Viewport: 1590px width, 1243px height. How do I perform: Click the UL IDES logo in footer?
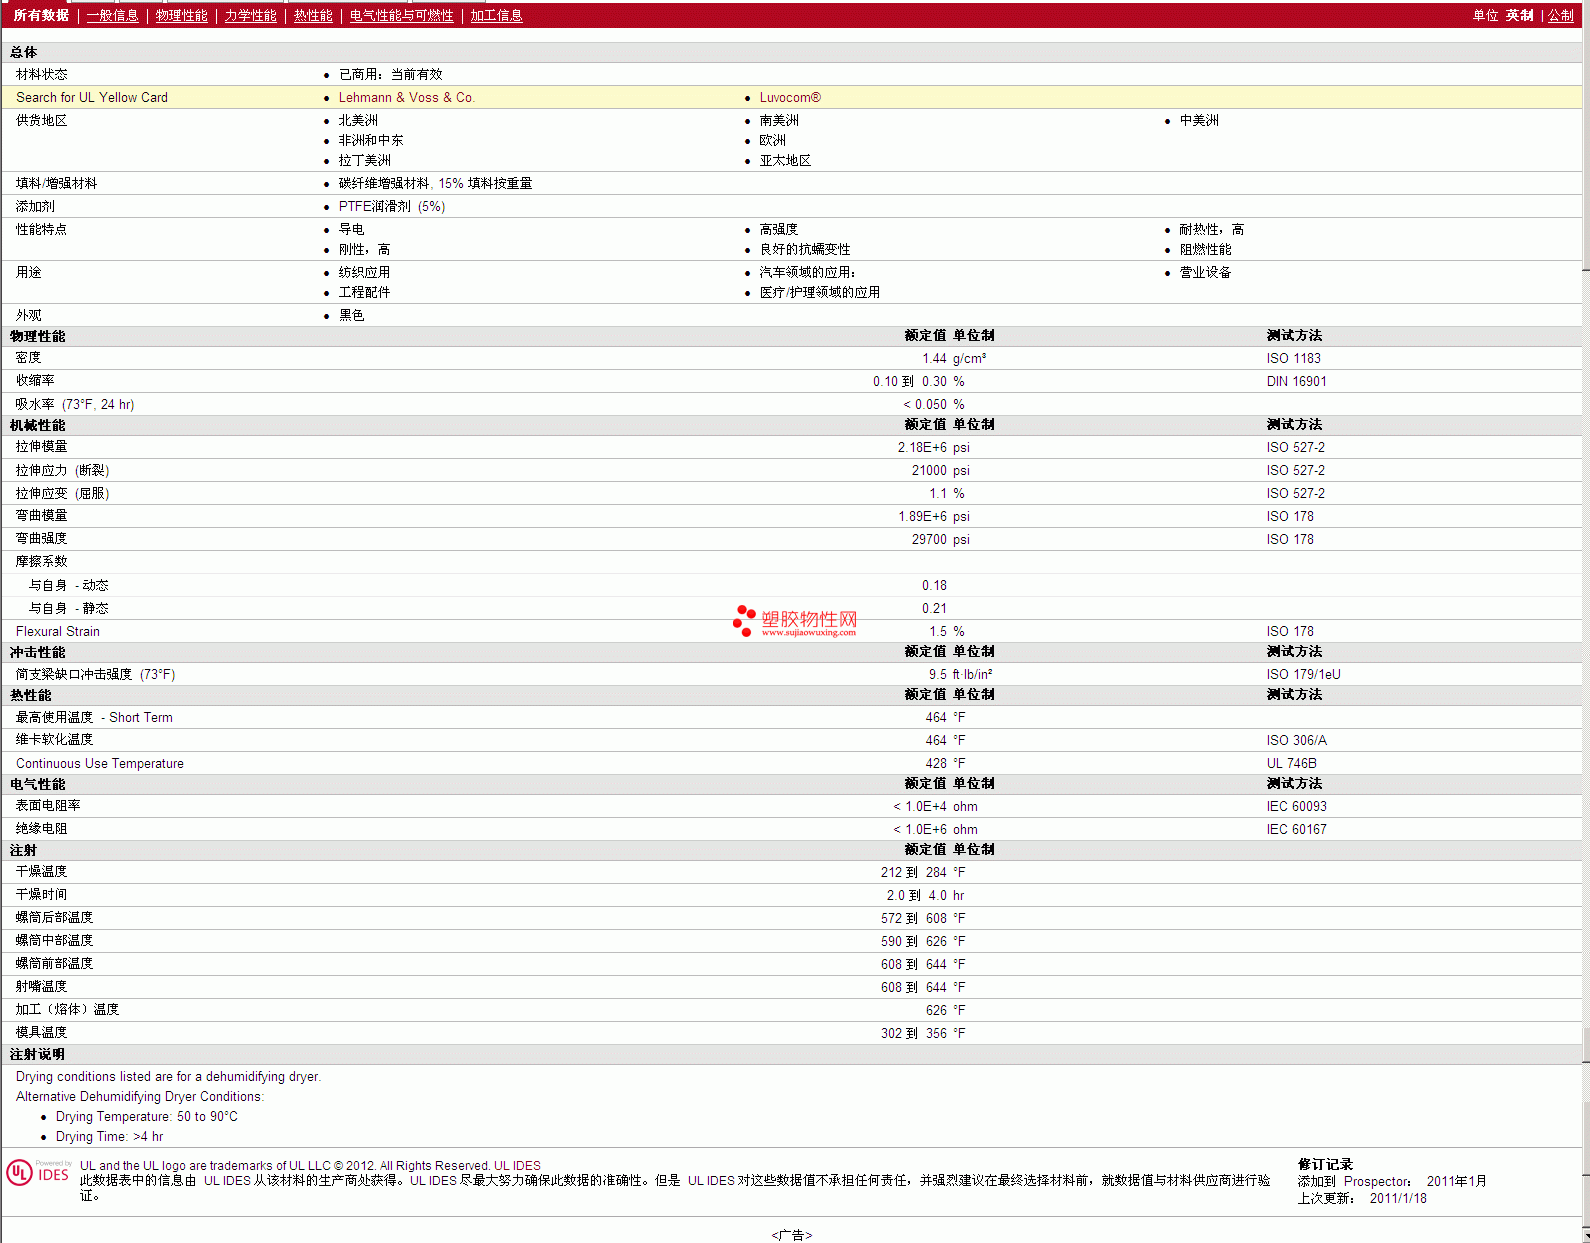click(x=38, y=1172)
